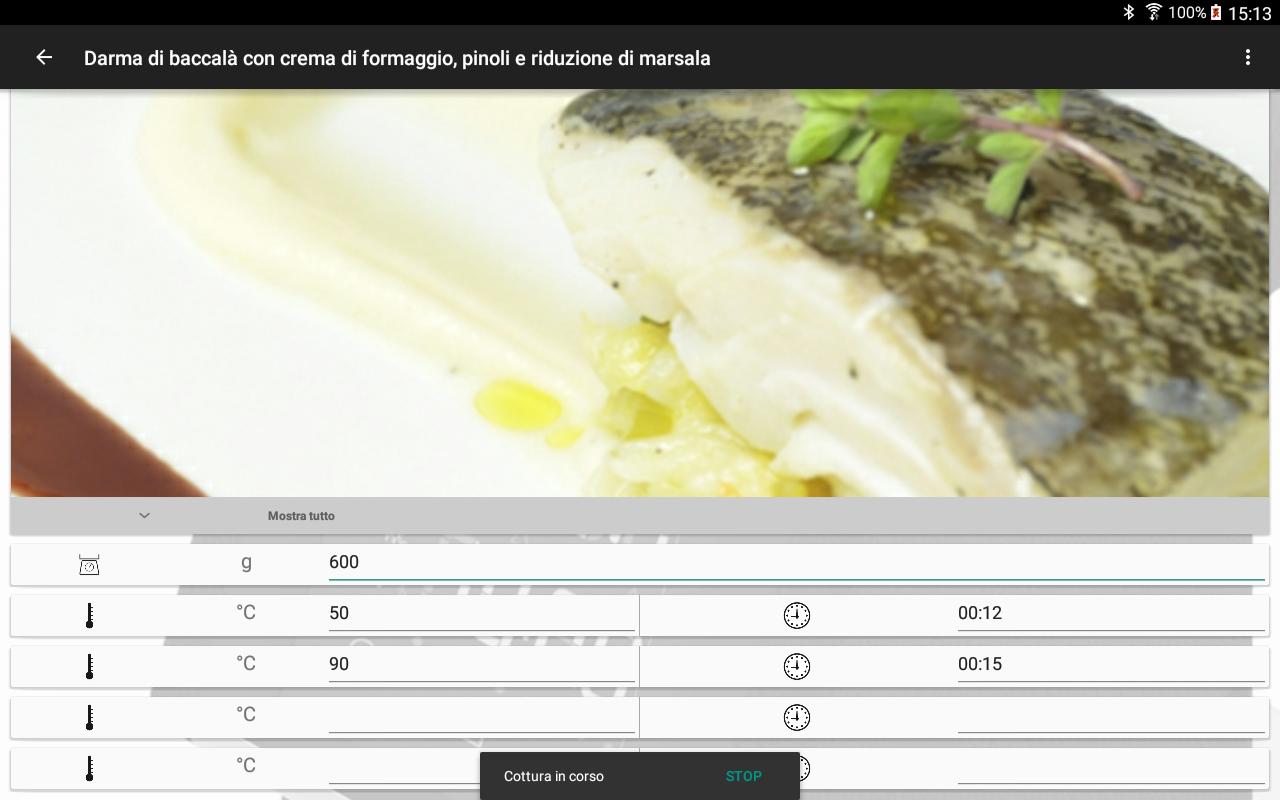Tap thermometer icon in the 50 °C row

coord(89,615)
